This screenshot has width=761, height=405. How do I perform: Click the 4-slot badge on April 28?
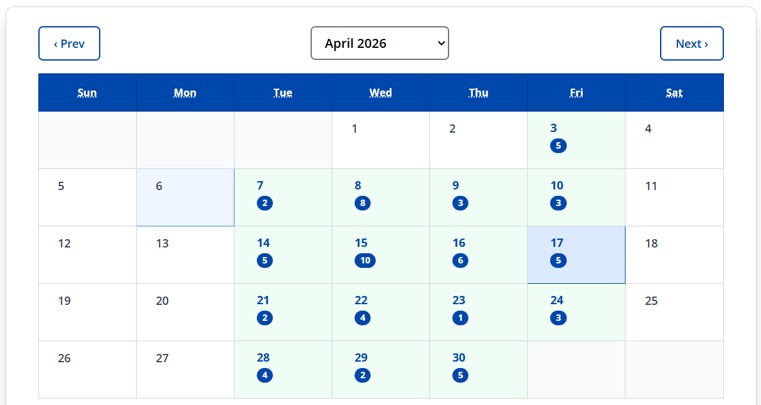point(264,376)
